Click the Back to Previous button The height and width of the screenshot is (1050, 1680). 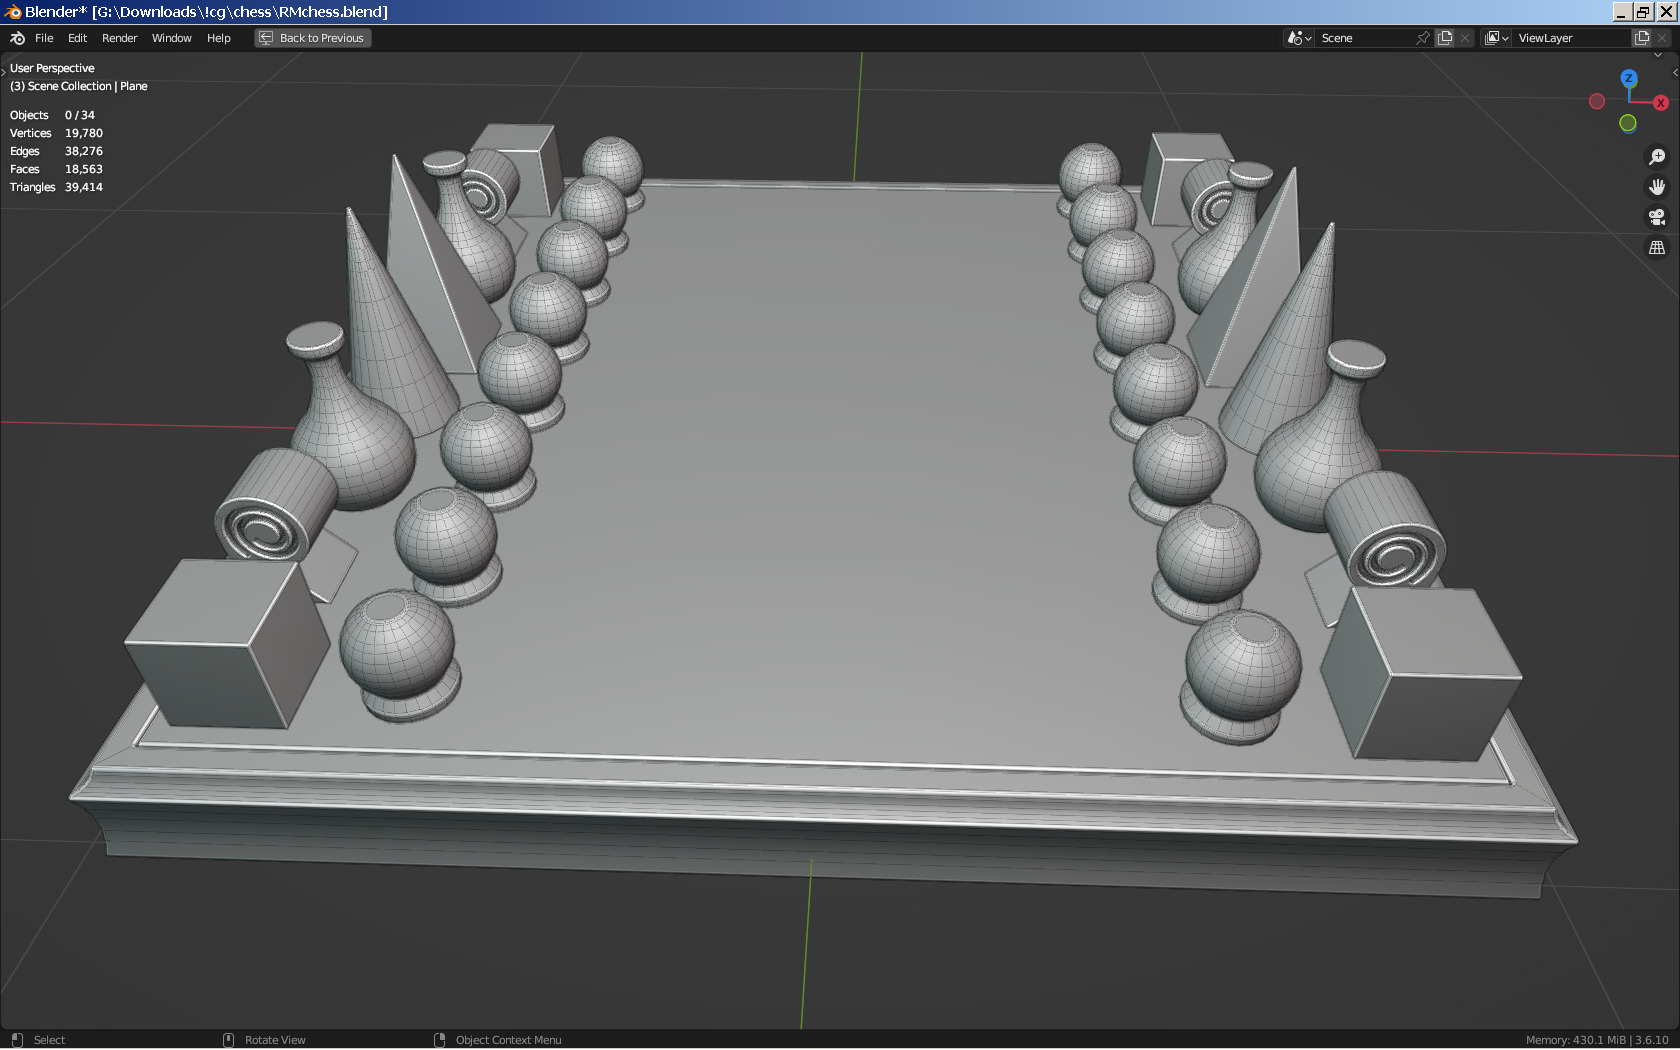[x=312, y=38]
